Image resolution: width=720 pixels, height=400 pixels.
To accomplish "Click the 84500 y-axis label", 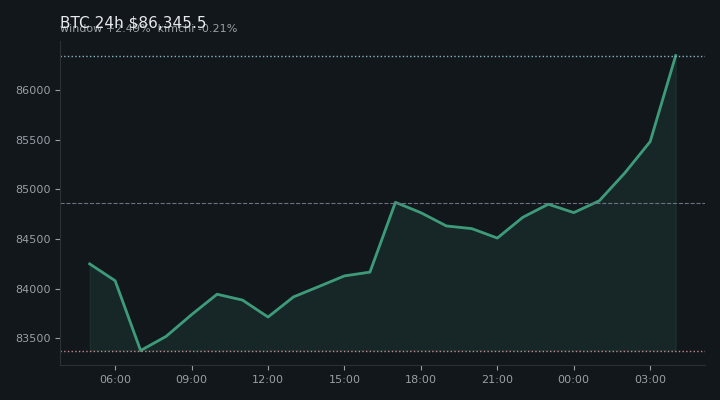I will [x=33, y=240].
